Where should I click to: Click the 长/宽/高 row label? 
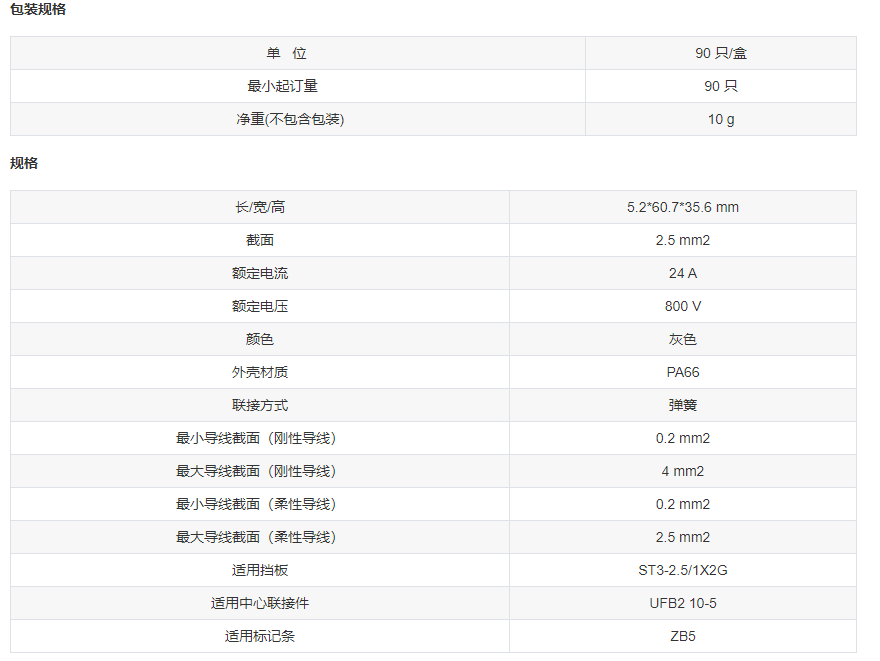coord(260,207)
